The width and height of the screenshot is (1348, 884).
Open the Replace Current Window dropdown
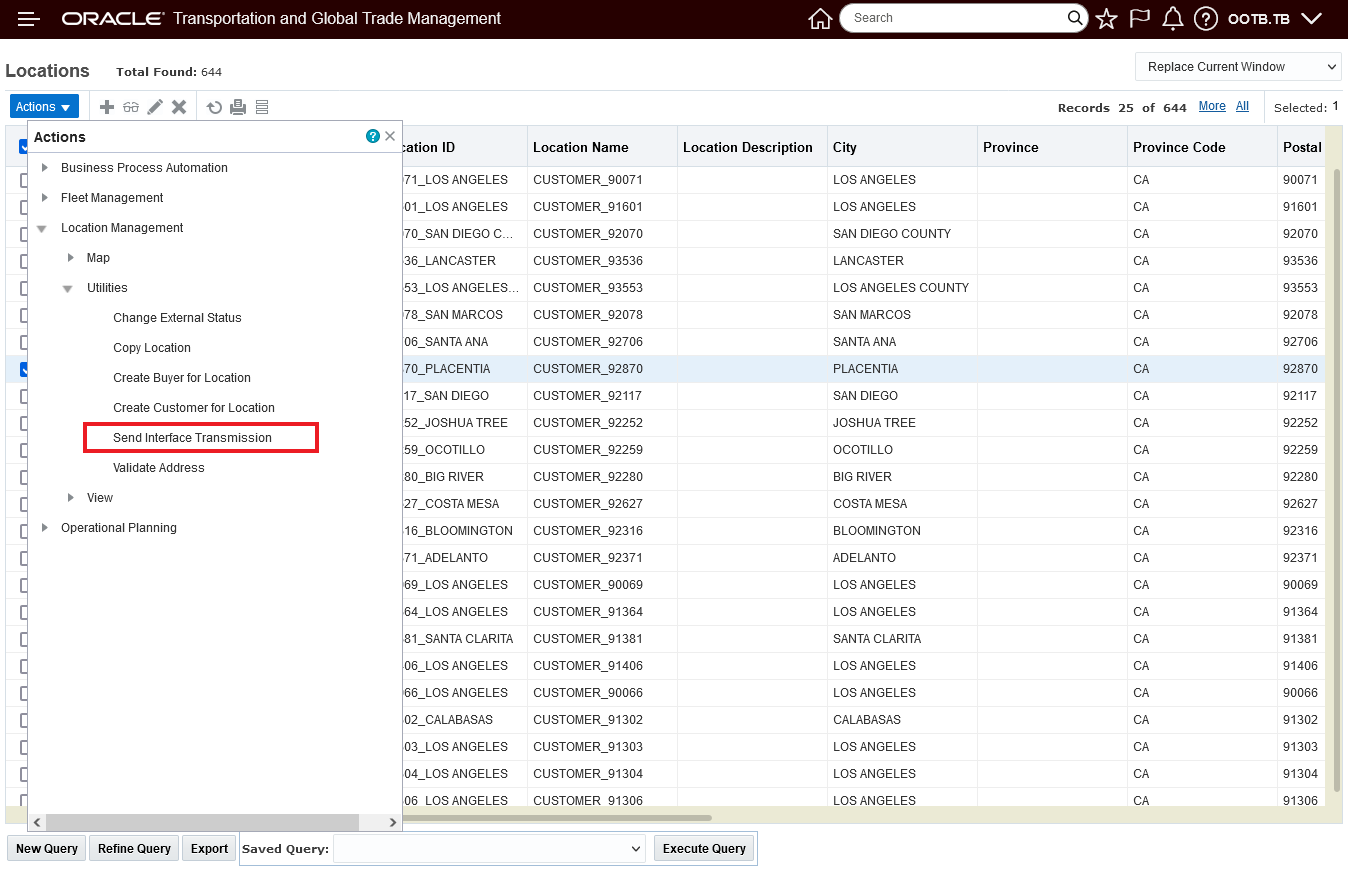1237,67
